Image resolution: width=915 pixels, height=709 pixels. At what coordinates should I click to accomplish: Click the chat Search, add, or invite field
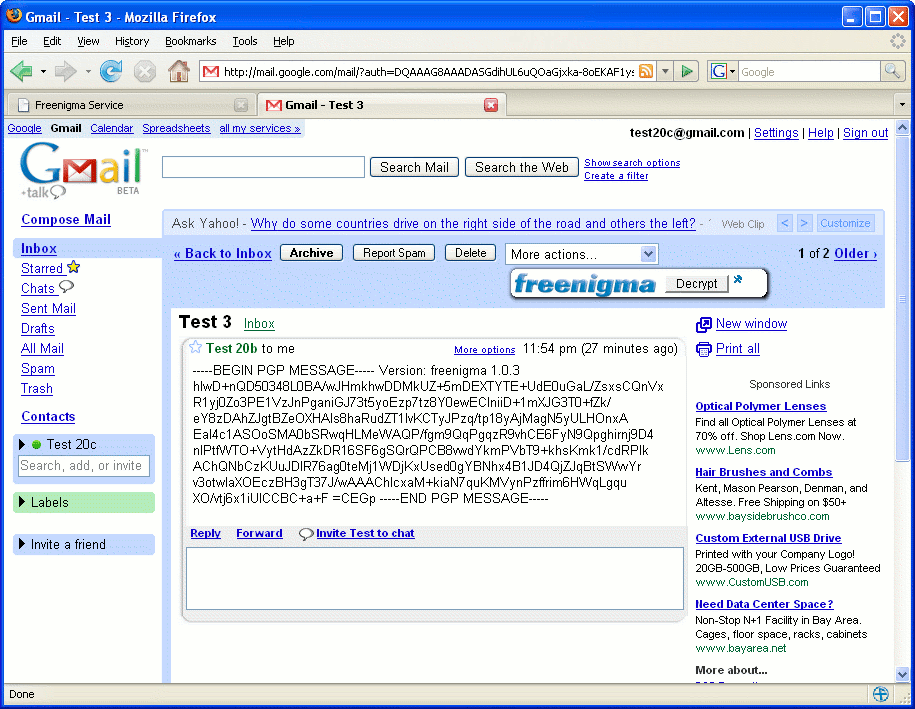[x=83, y=466]
